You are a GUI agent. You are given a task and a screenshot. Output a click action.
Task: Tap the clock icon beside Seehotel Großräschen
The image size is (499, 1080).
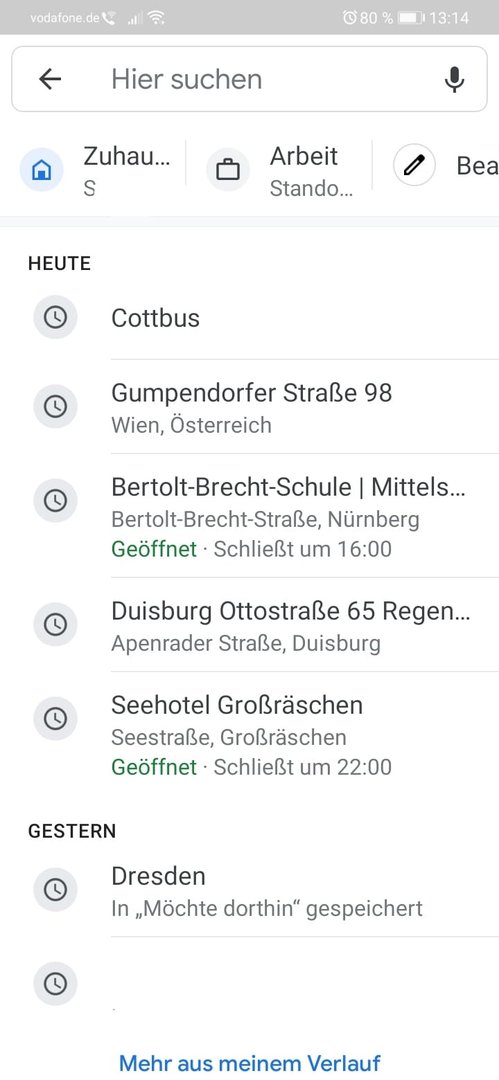click(x=55, y=719)
